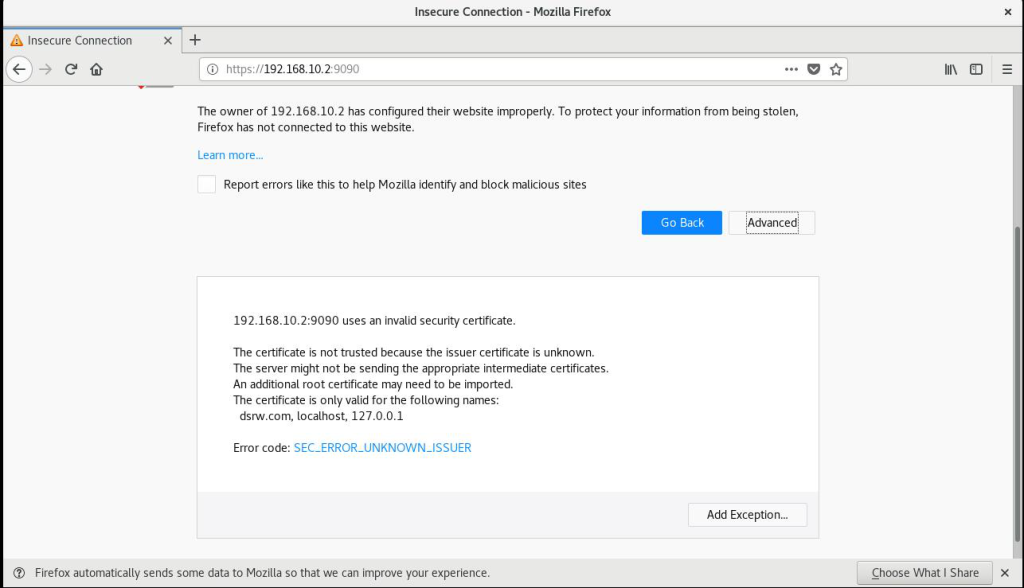Image resolution: width=1024 pixels, height=588 pixels.
Task: Click the 'uses an invalid security certificate' line
Action: click(x=374, y=321)
